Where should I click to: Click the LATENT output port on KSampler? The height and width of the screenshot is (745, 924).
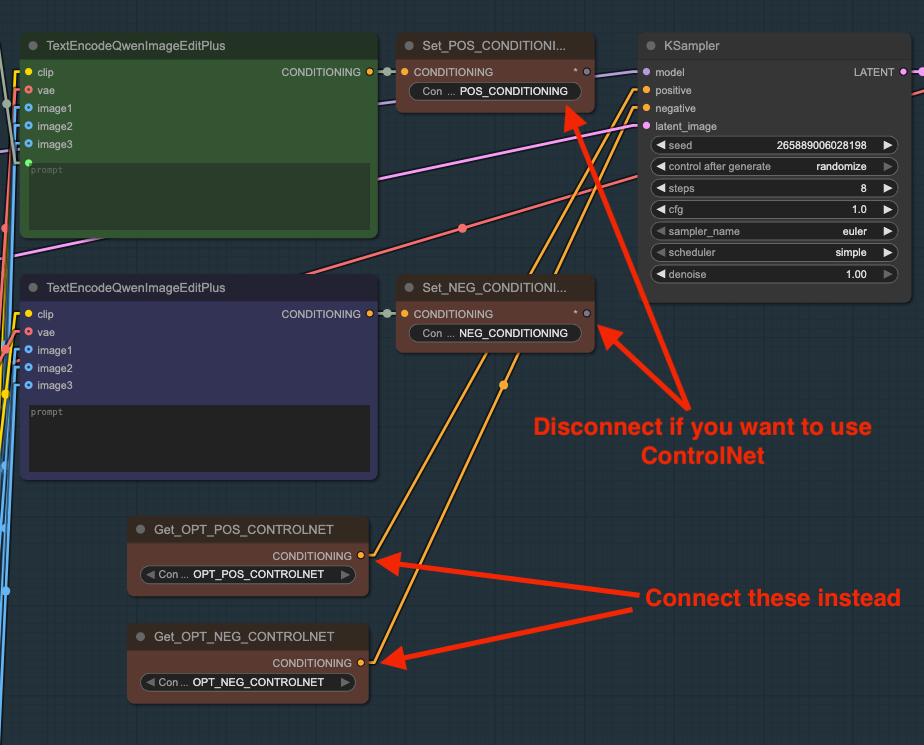click(x=905, y=72)
